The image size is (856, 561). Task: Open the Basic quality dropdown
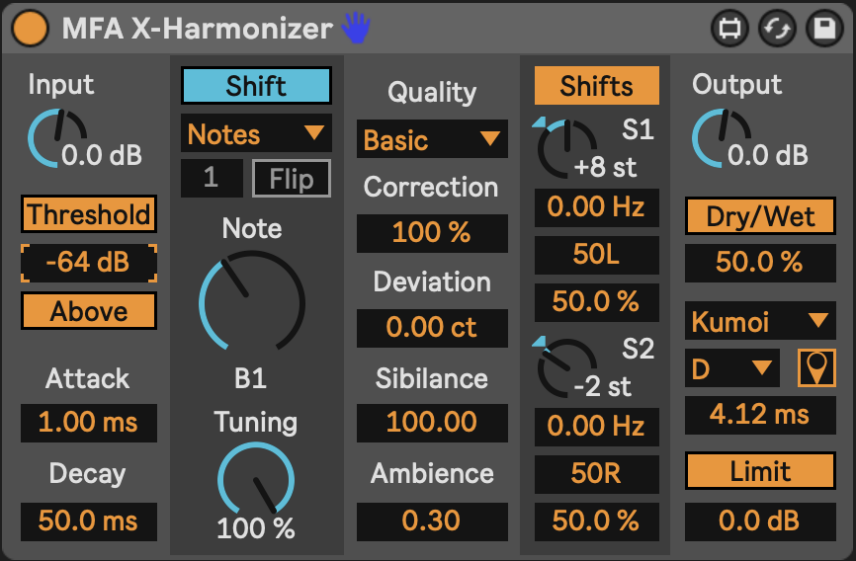coord(432,139)
